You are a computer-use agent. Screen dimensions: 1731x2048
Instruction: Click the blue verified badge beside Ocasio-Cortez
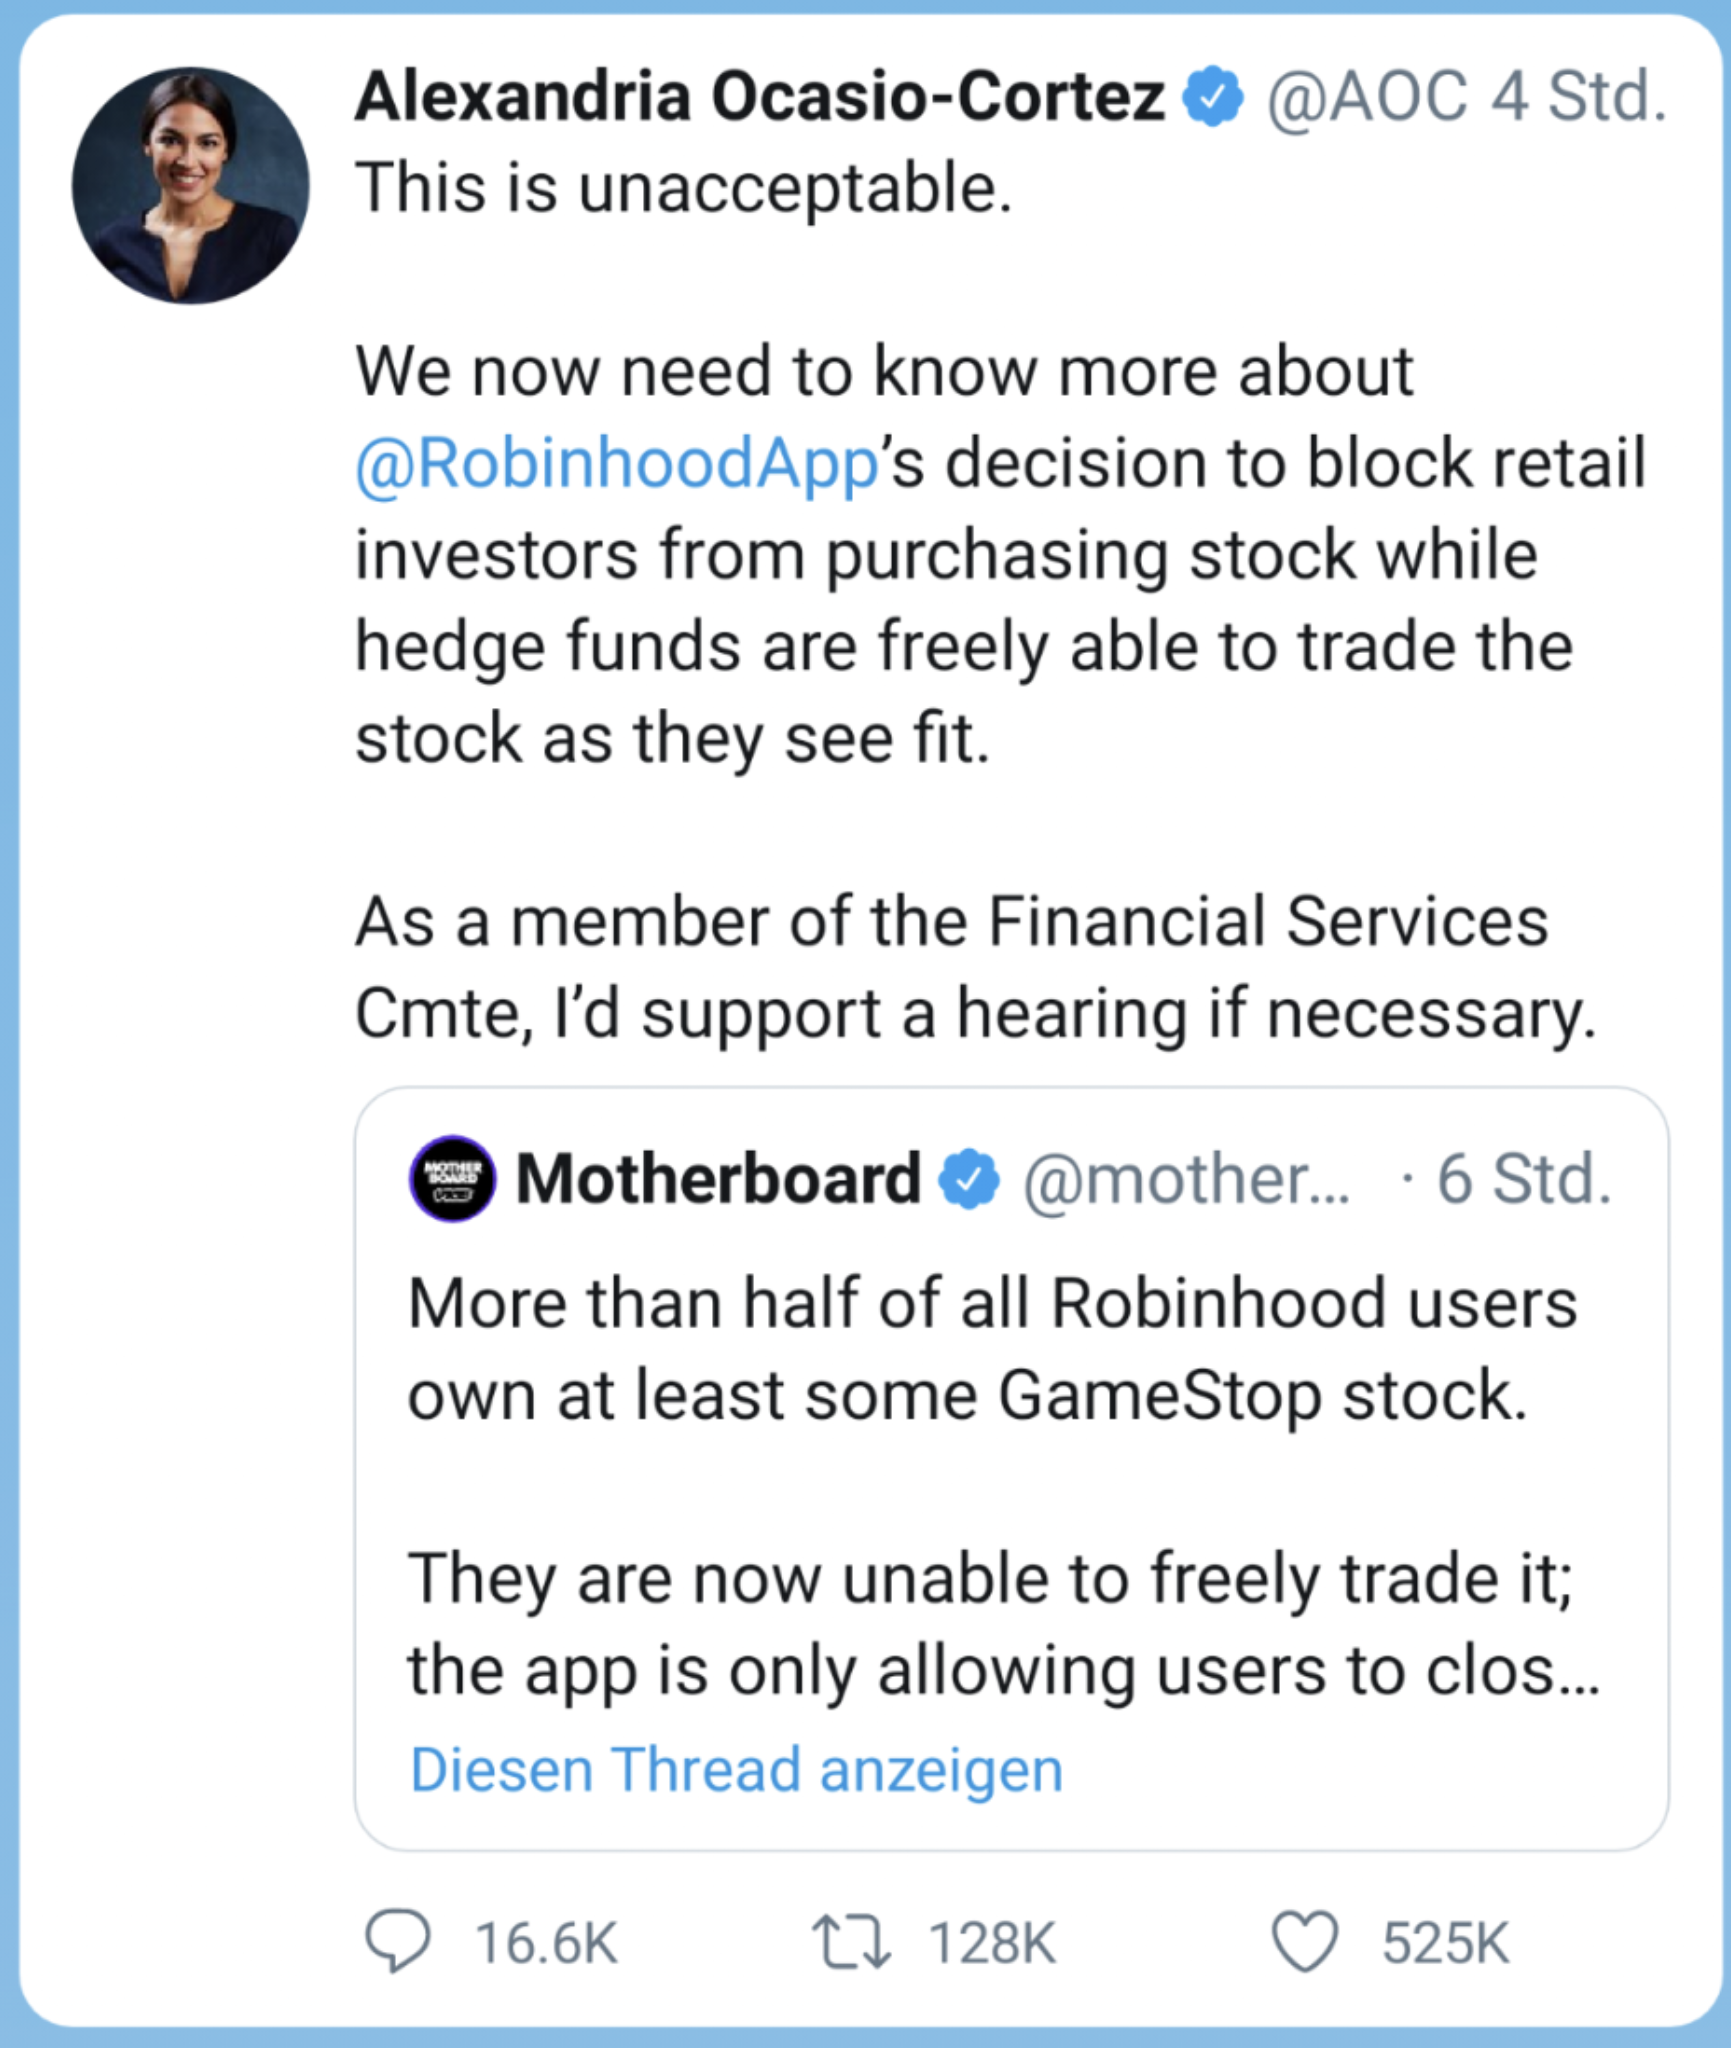[x=1213, y=97]
